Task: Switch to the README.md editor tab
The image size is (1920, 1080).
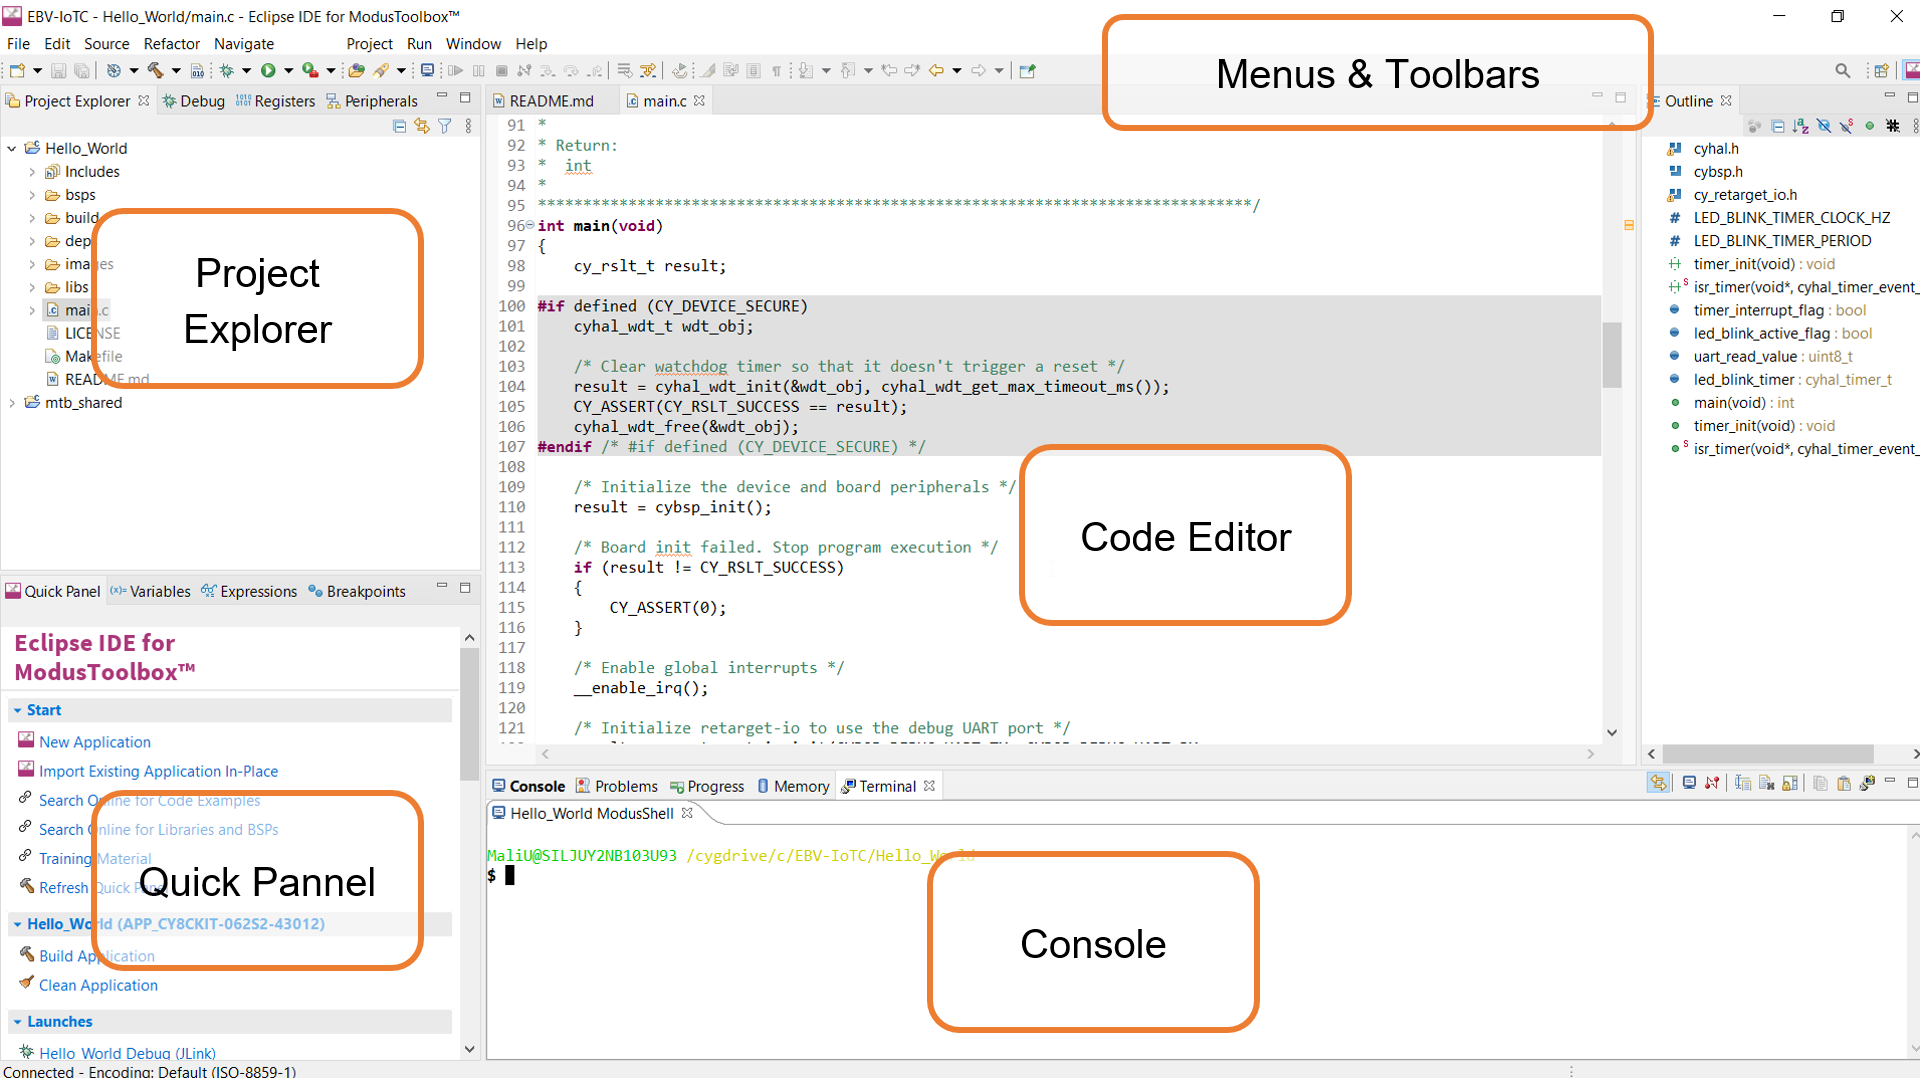Action: tap(549, 101)
